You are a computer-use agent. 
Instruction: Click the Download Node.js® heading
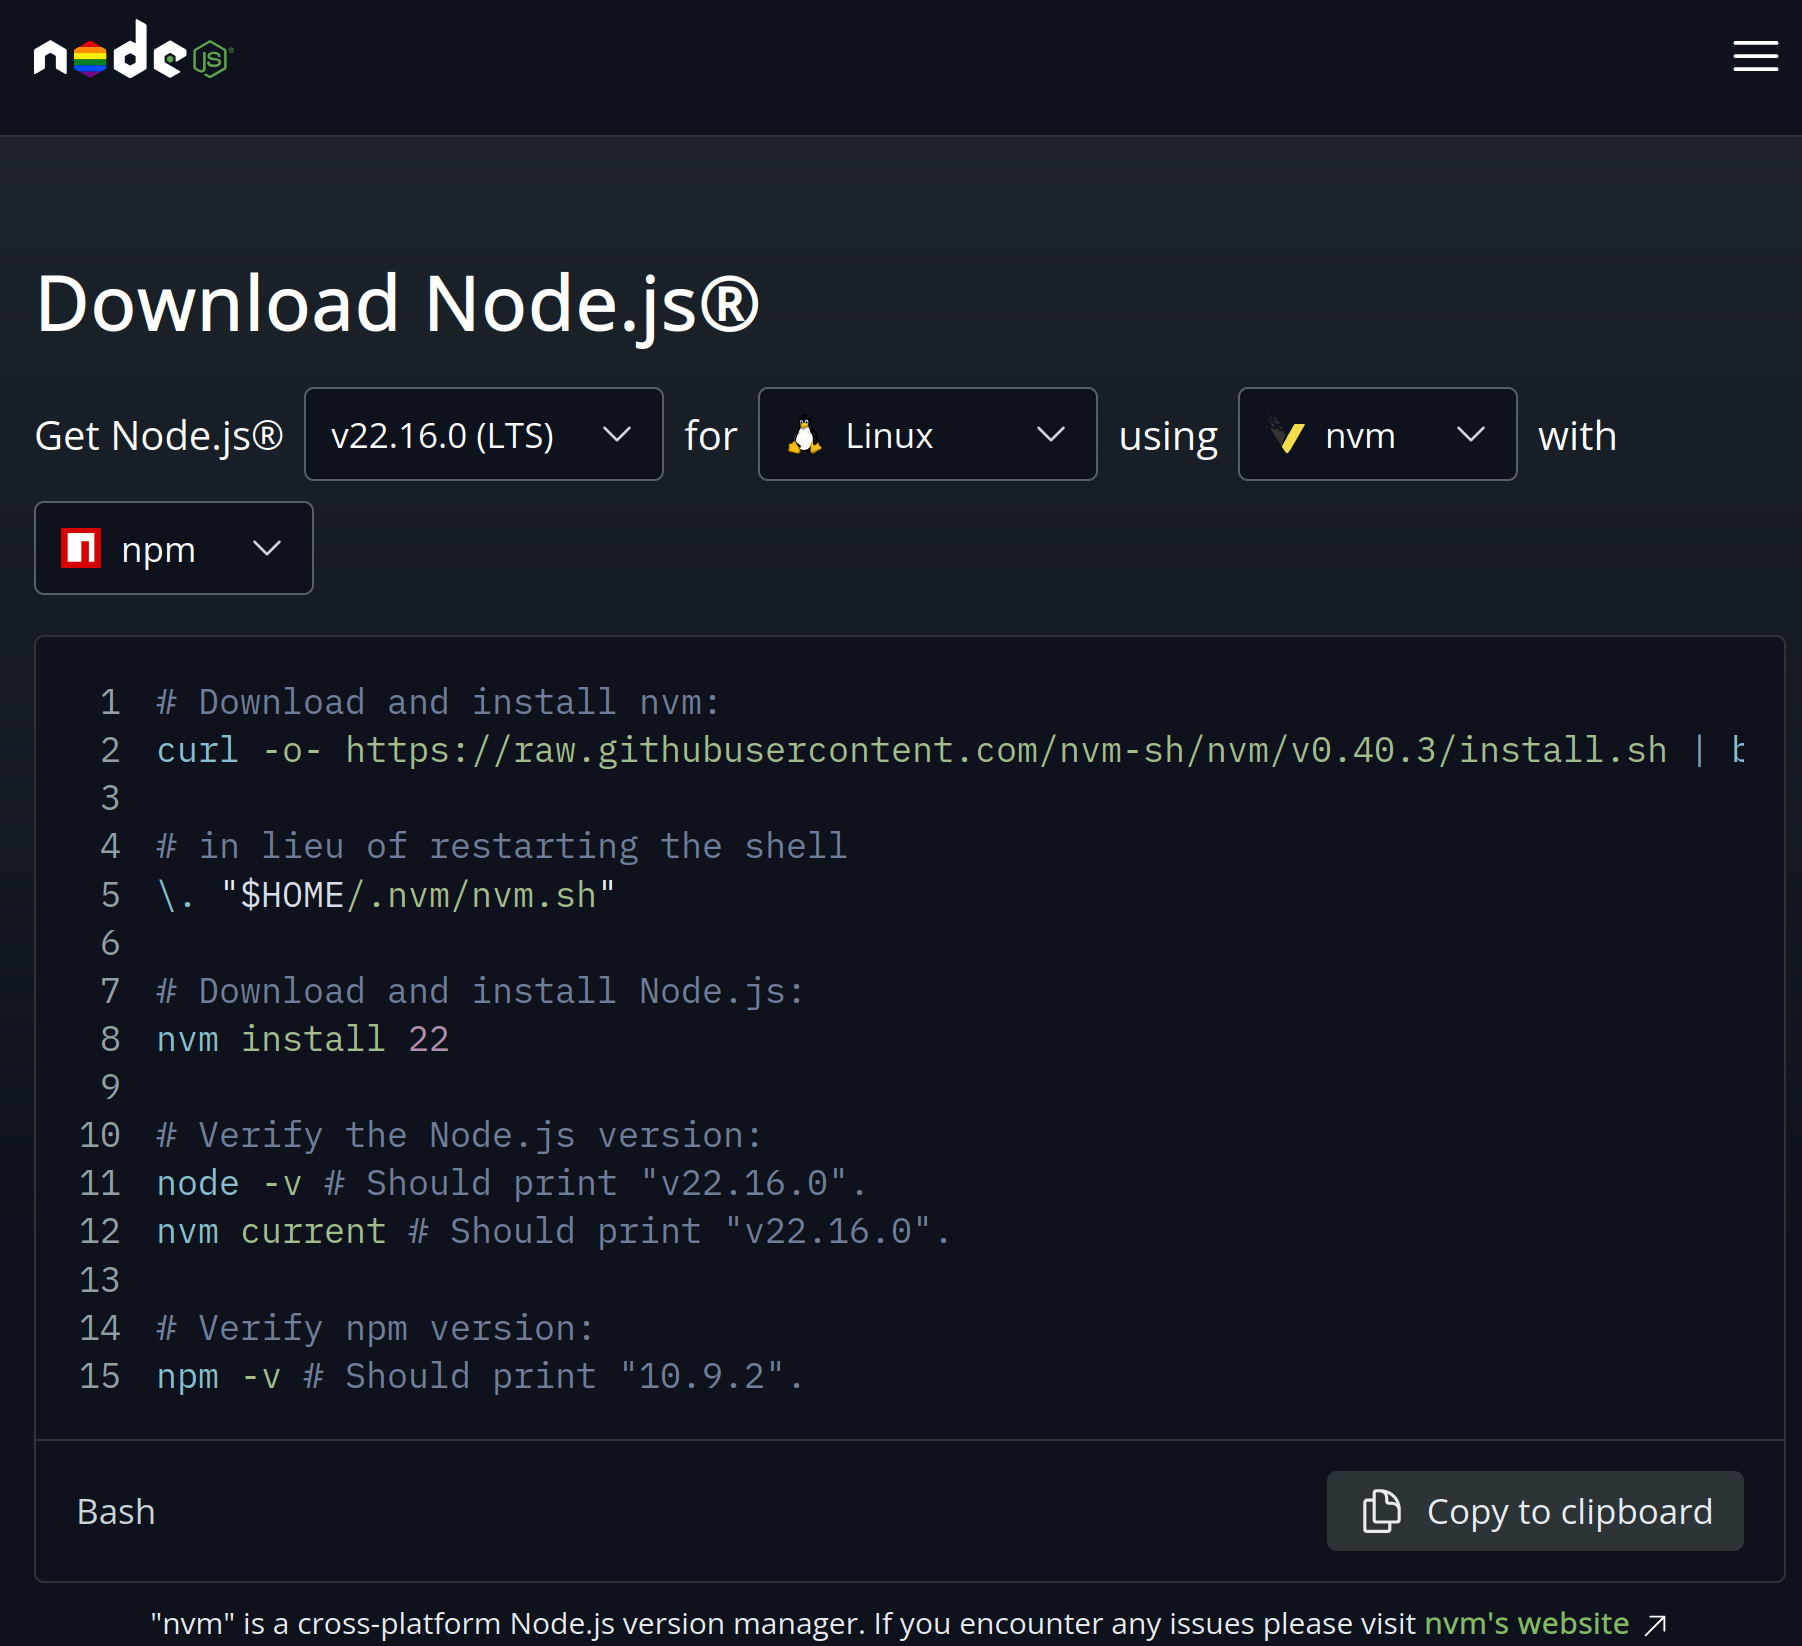[398, 304]
